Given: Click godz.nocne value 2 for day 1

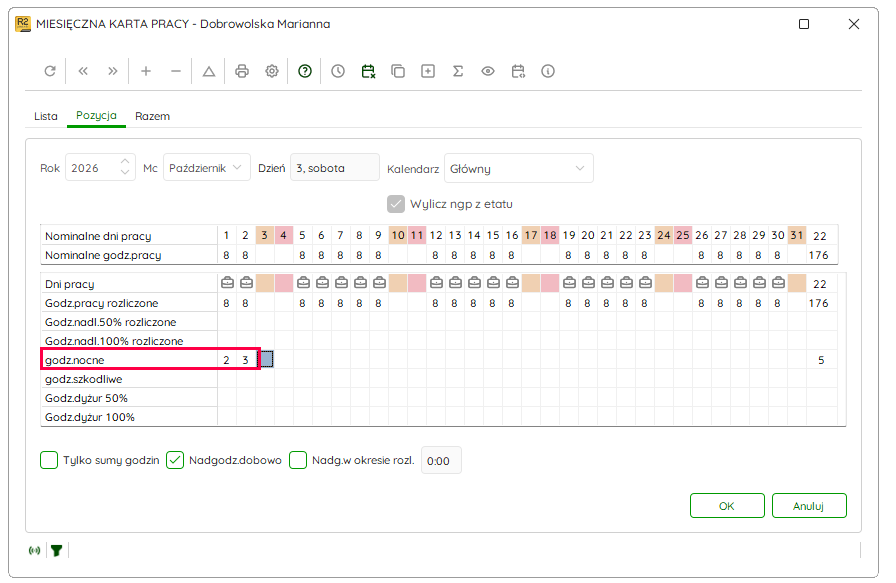Looking at the screenshot, I should click(226, 360).
